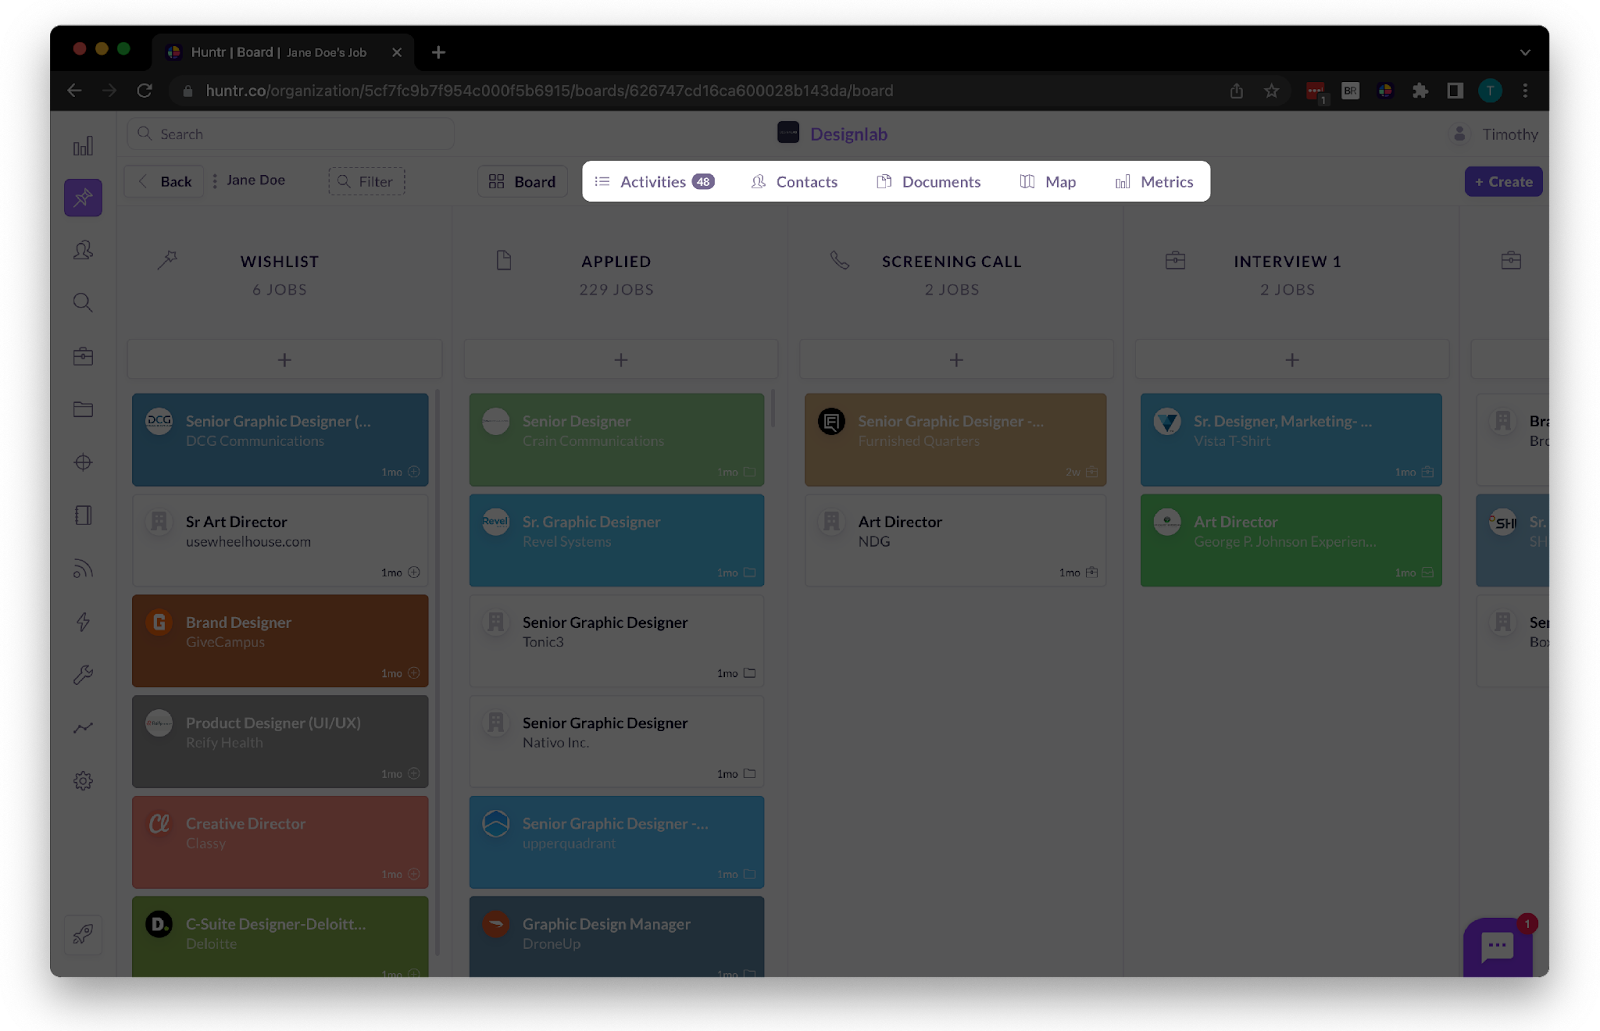1600x1031 pixels.
Task: Click the Jane Doe board name
Action: [256, 180]
